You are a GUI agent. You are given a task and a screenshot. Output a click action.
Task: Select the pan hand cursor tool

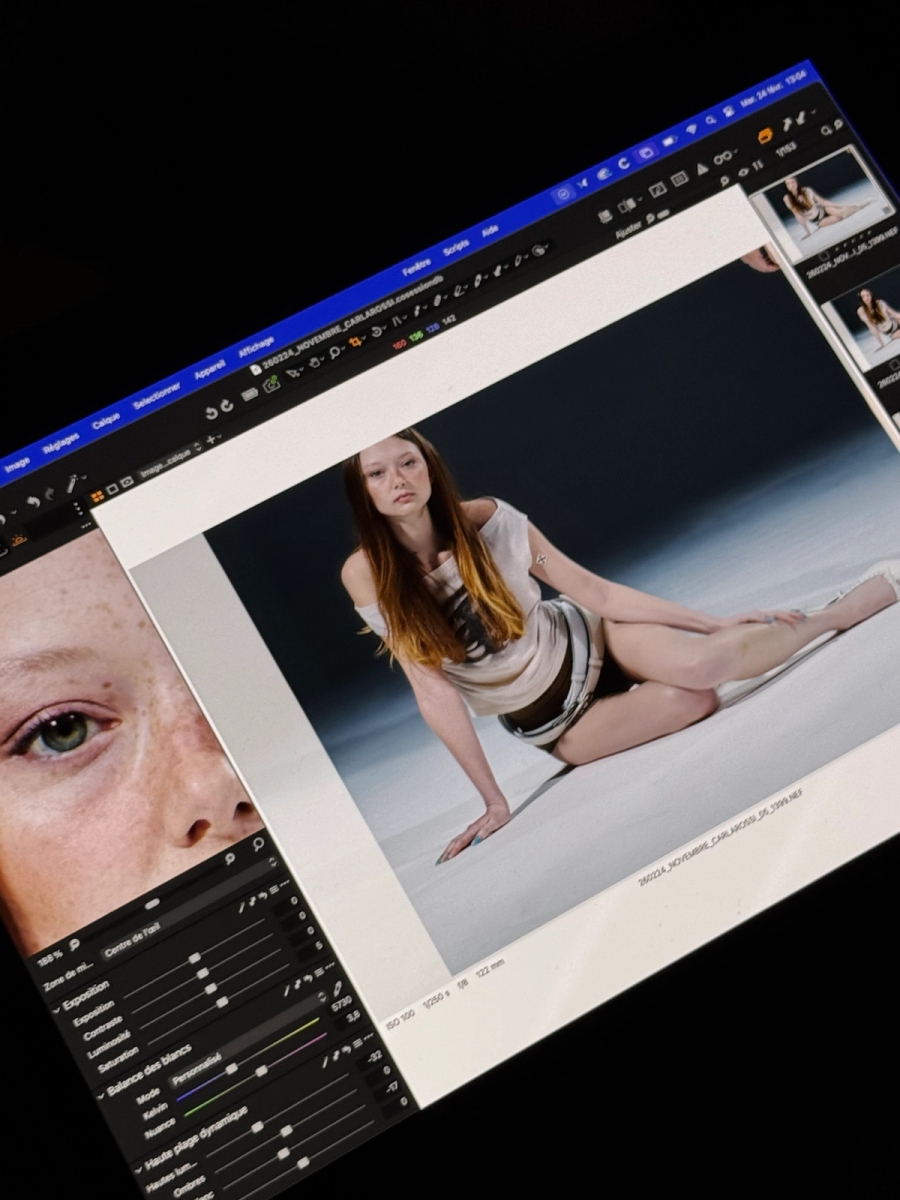click(x=314, y=363)
